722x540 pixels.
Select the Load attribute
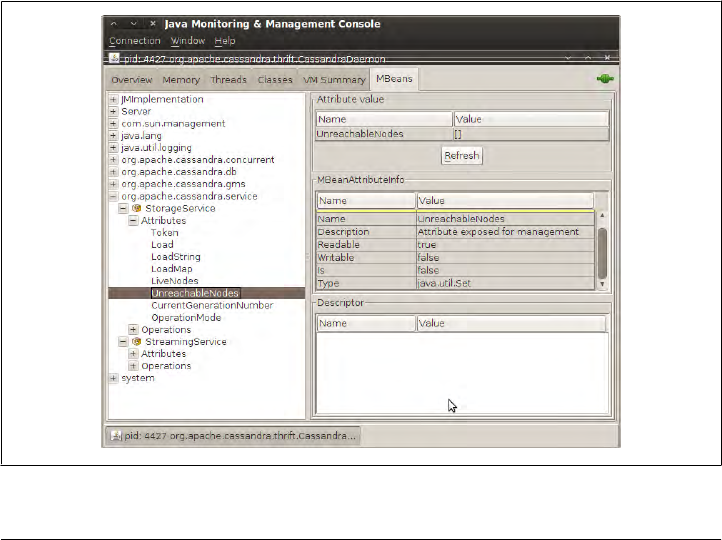(x=162, y=245)
